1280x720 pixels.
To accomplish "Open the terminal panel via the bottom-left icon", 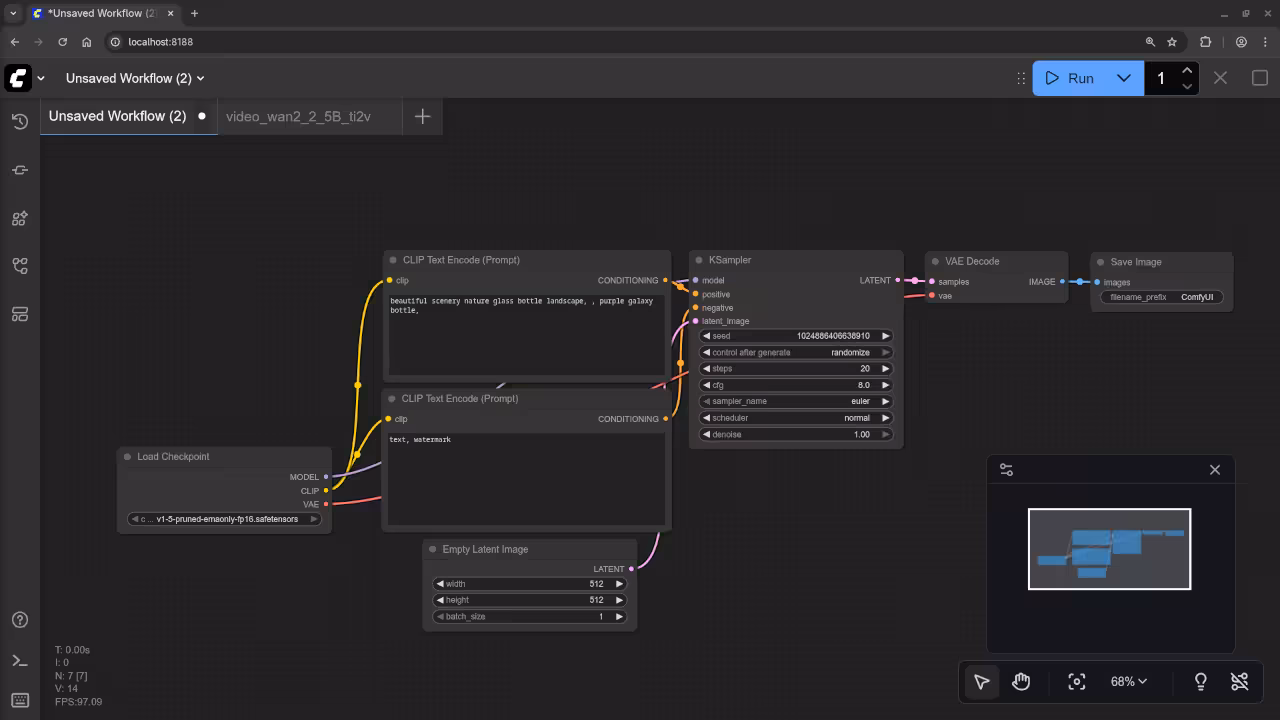I will [x=19, y=660].
